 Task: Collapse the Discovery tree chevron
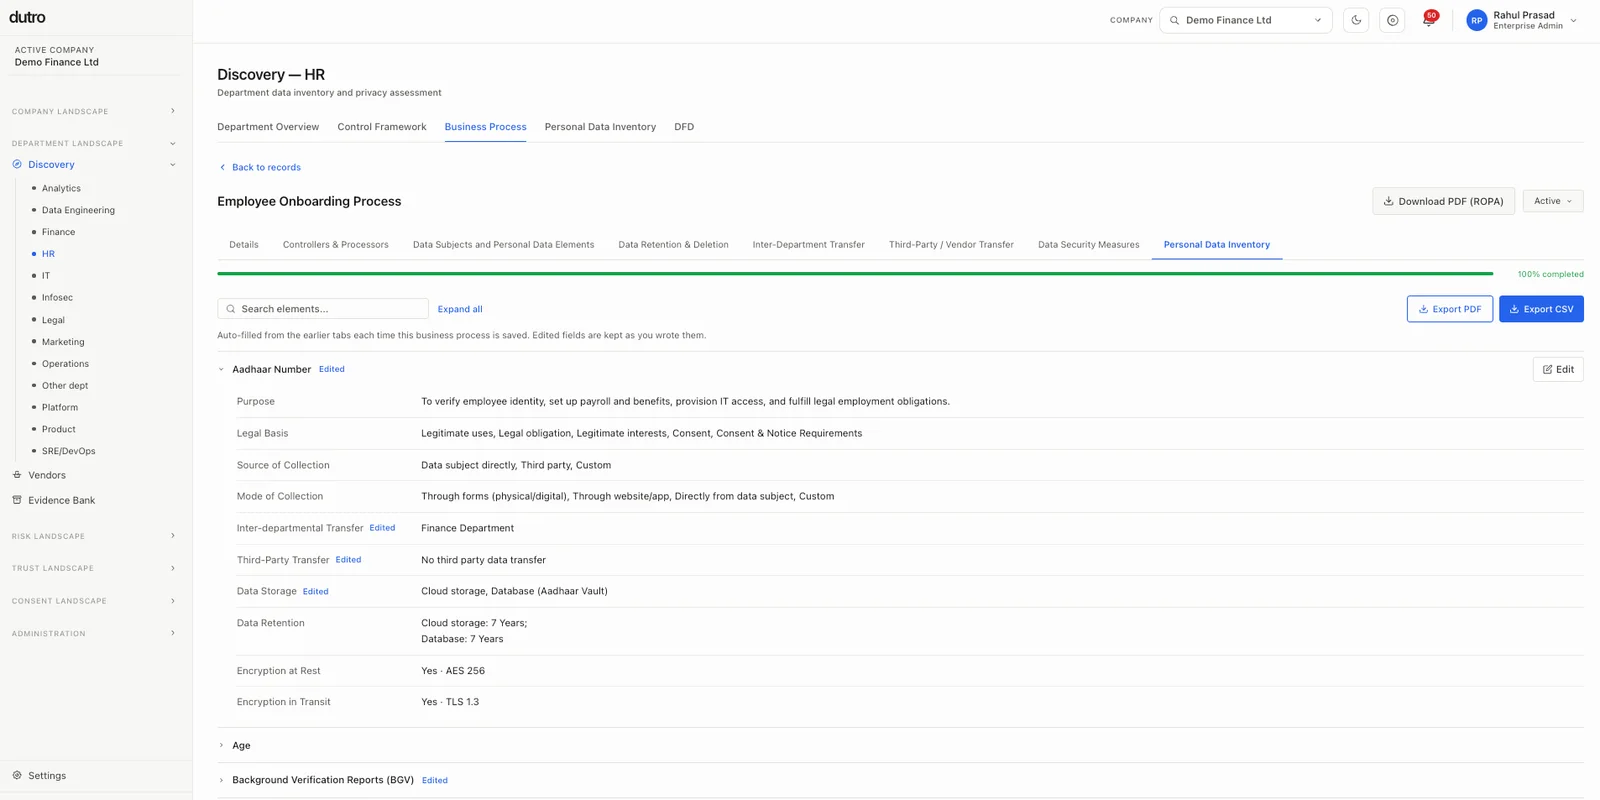click(x=172, y=165)
